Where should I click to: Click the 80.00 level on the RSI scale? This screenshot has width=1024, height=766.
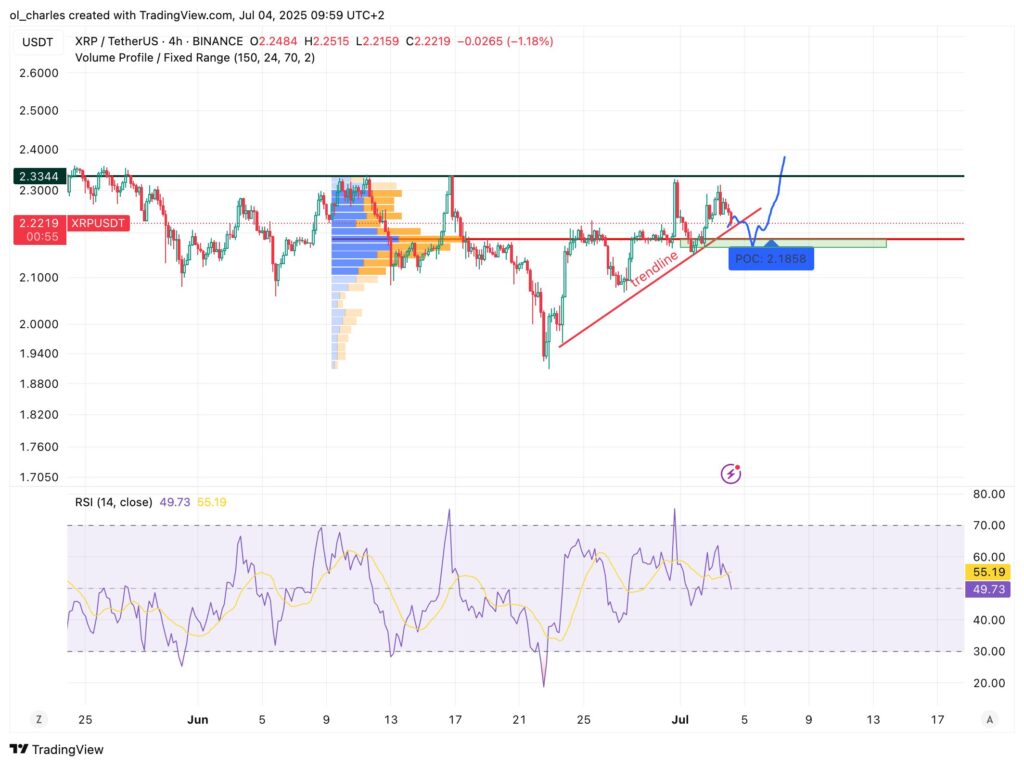click(987, 493)
